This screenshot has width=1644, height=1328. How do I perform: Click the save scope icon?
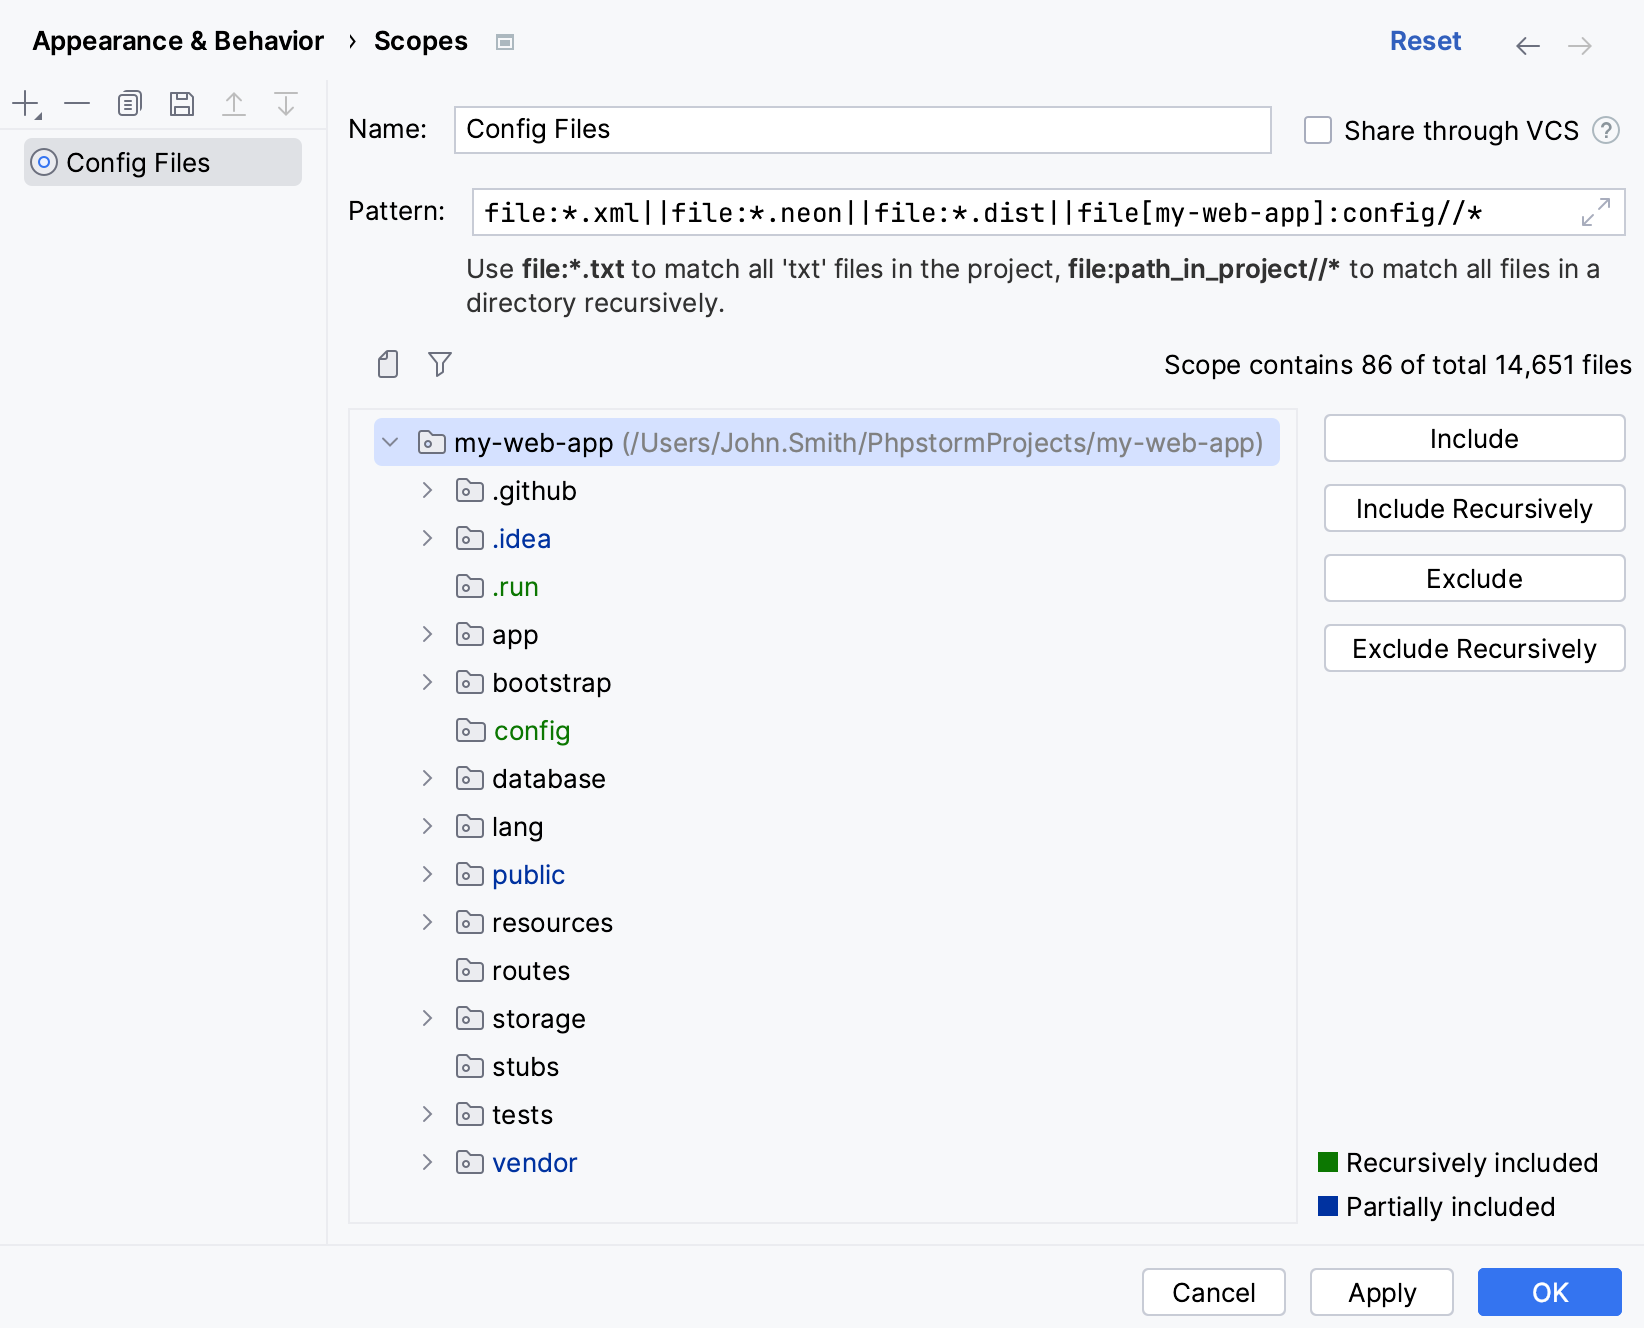181,103
